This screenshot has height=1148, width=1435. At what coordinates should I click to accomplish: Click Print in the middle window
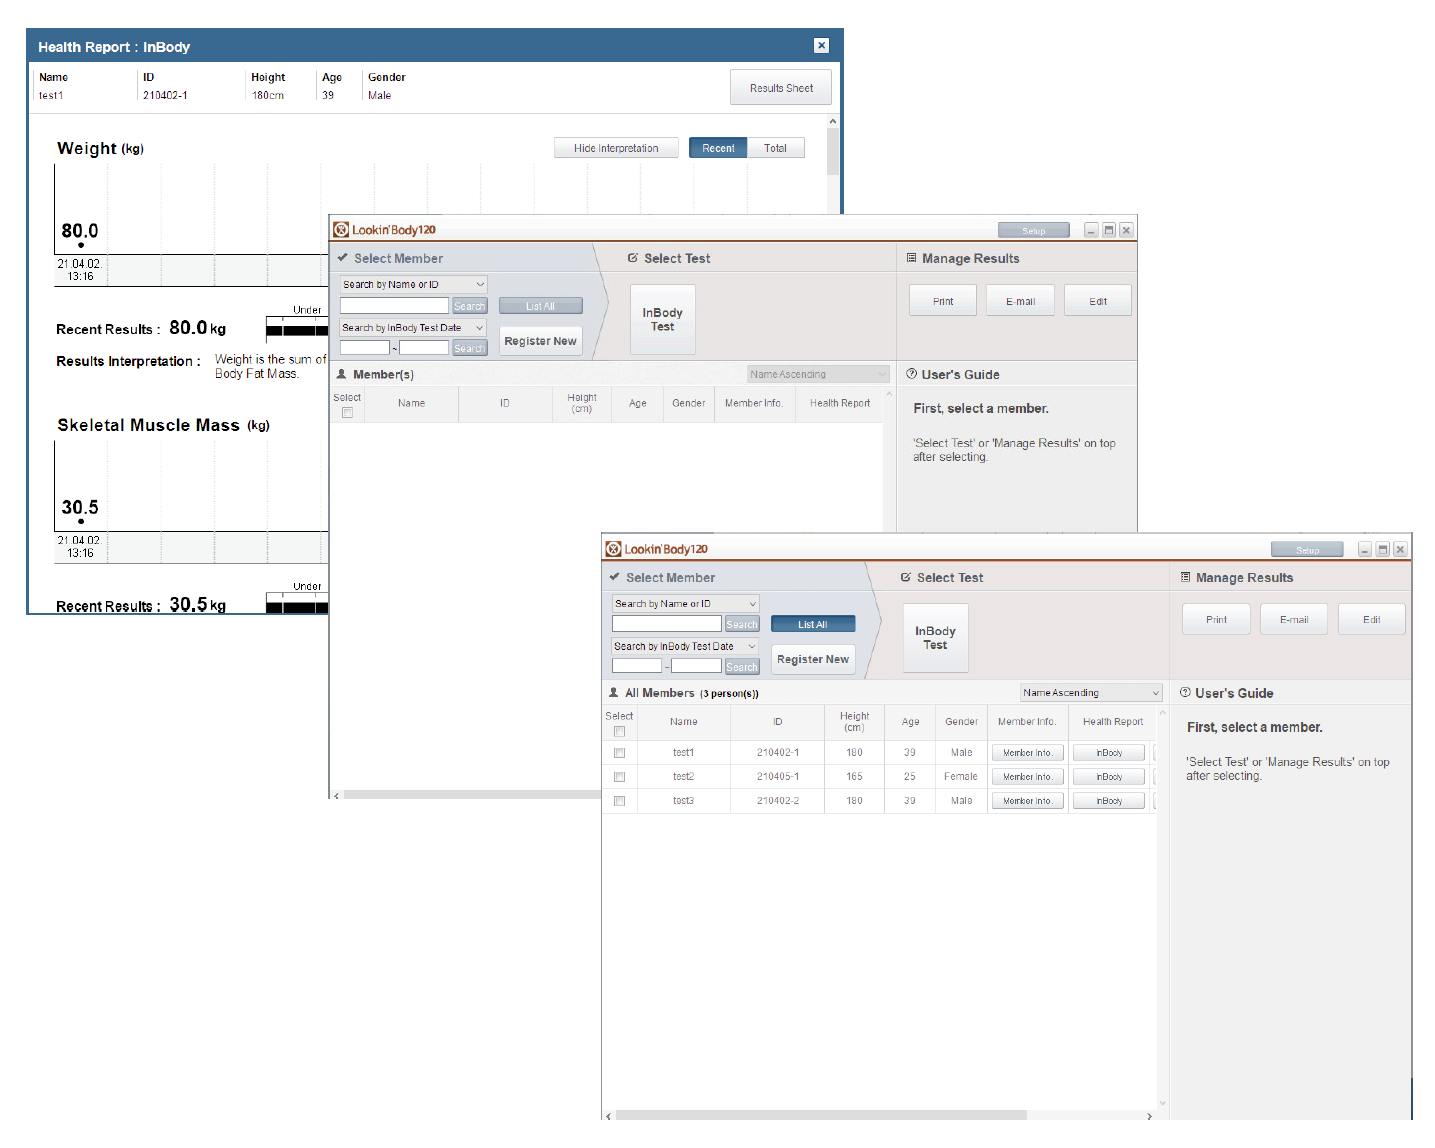point(943,301)
